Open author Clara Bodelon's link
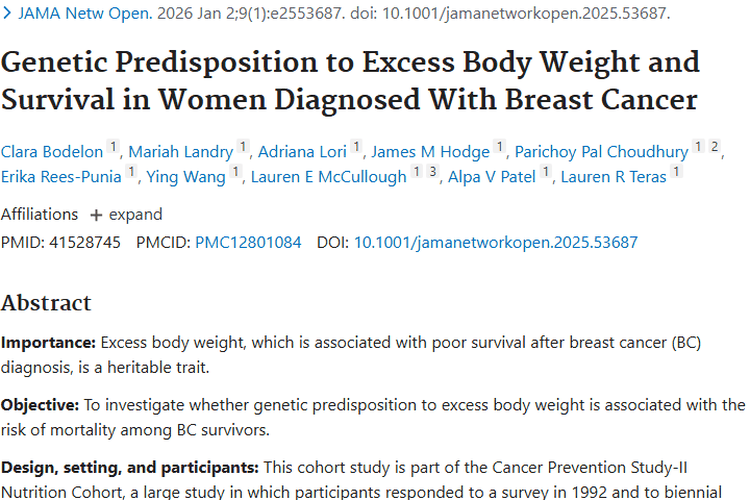Image resolution: width=750 pixels, height=500 pixels. coord(52,152)
